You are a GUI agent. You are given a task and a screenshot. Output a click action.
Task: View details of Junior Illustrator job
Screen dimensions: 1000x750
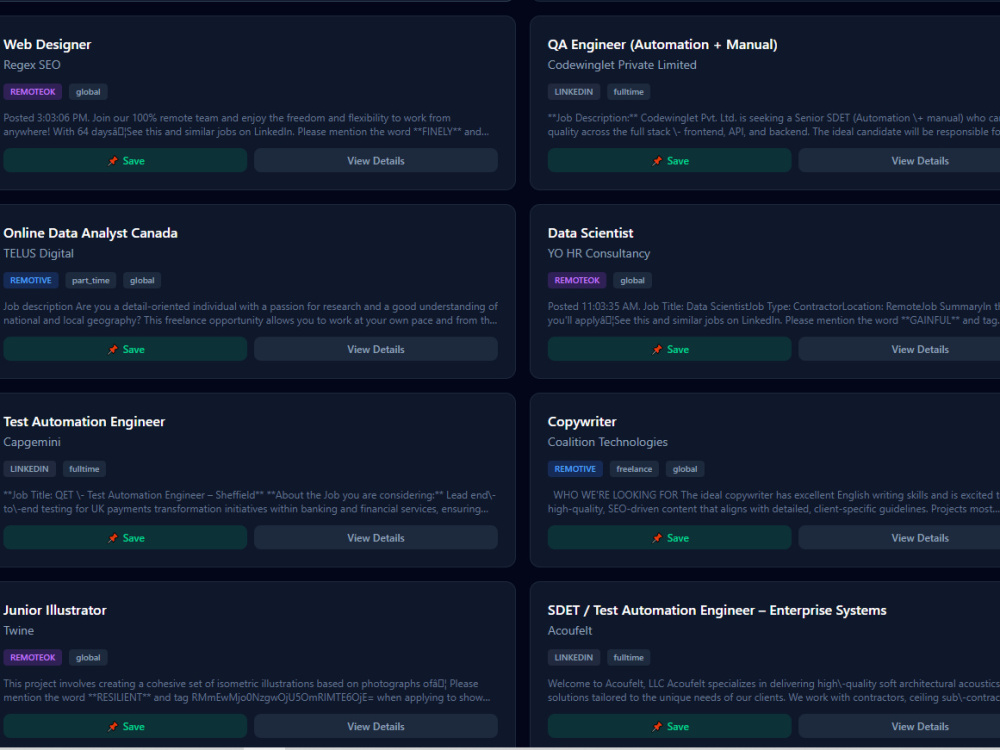click(376, 726)
